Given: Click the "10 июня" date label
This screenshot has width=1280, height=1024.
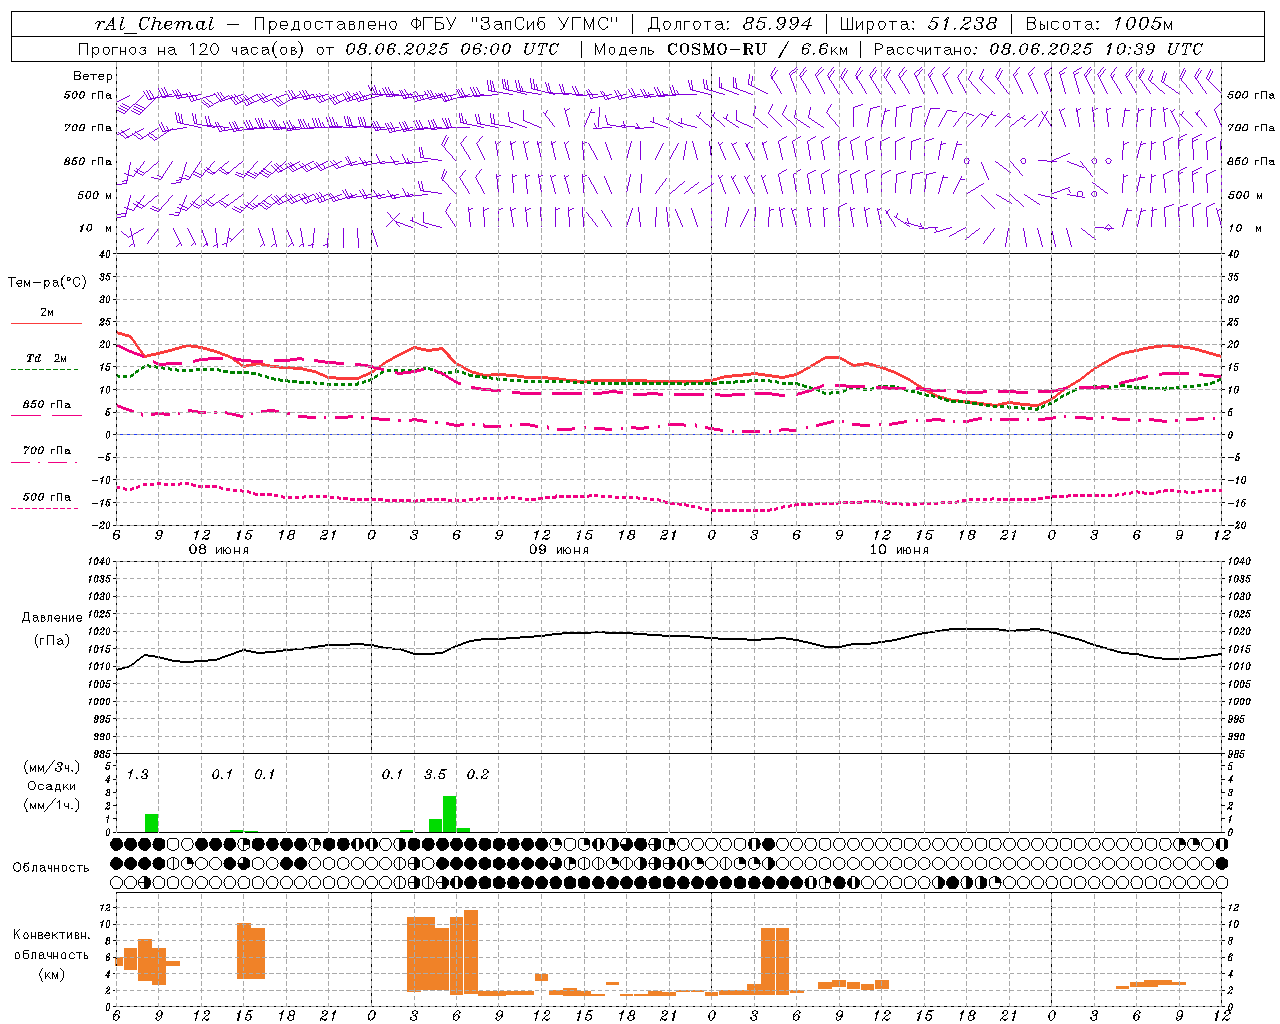Looking at the screenshot, I should pyautogui.click(x=899, y=550).
